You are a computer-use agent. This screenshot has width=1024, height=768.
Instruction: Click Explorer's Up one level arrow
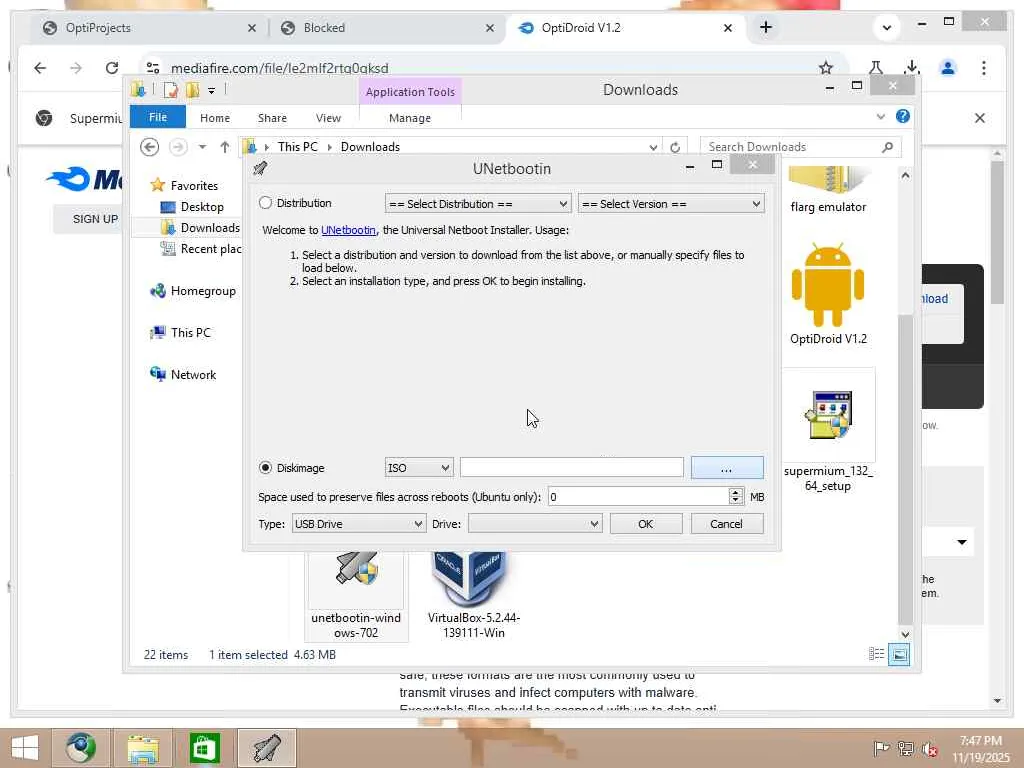[x=225, y=147]
